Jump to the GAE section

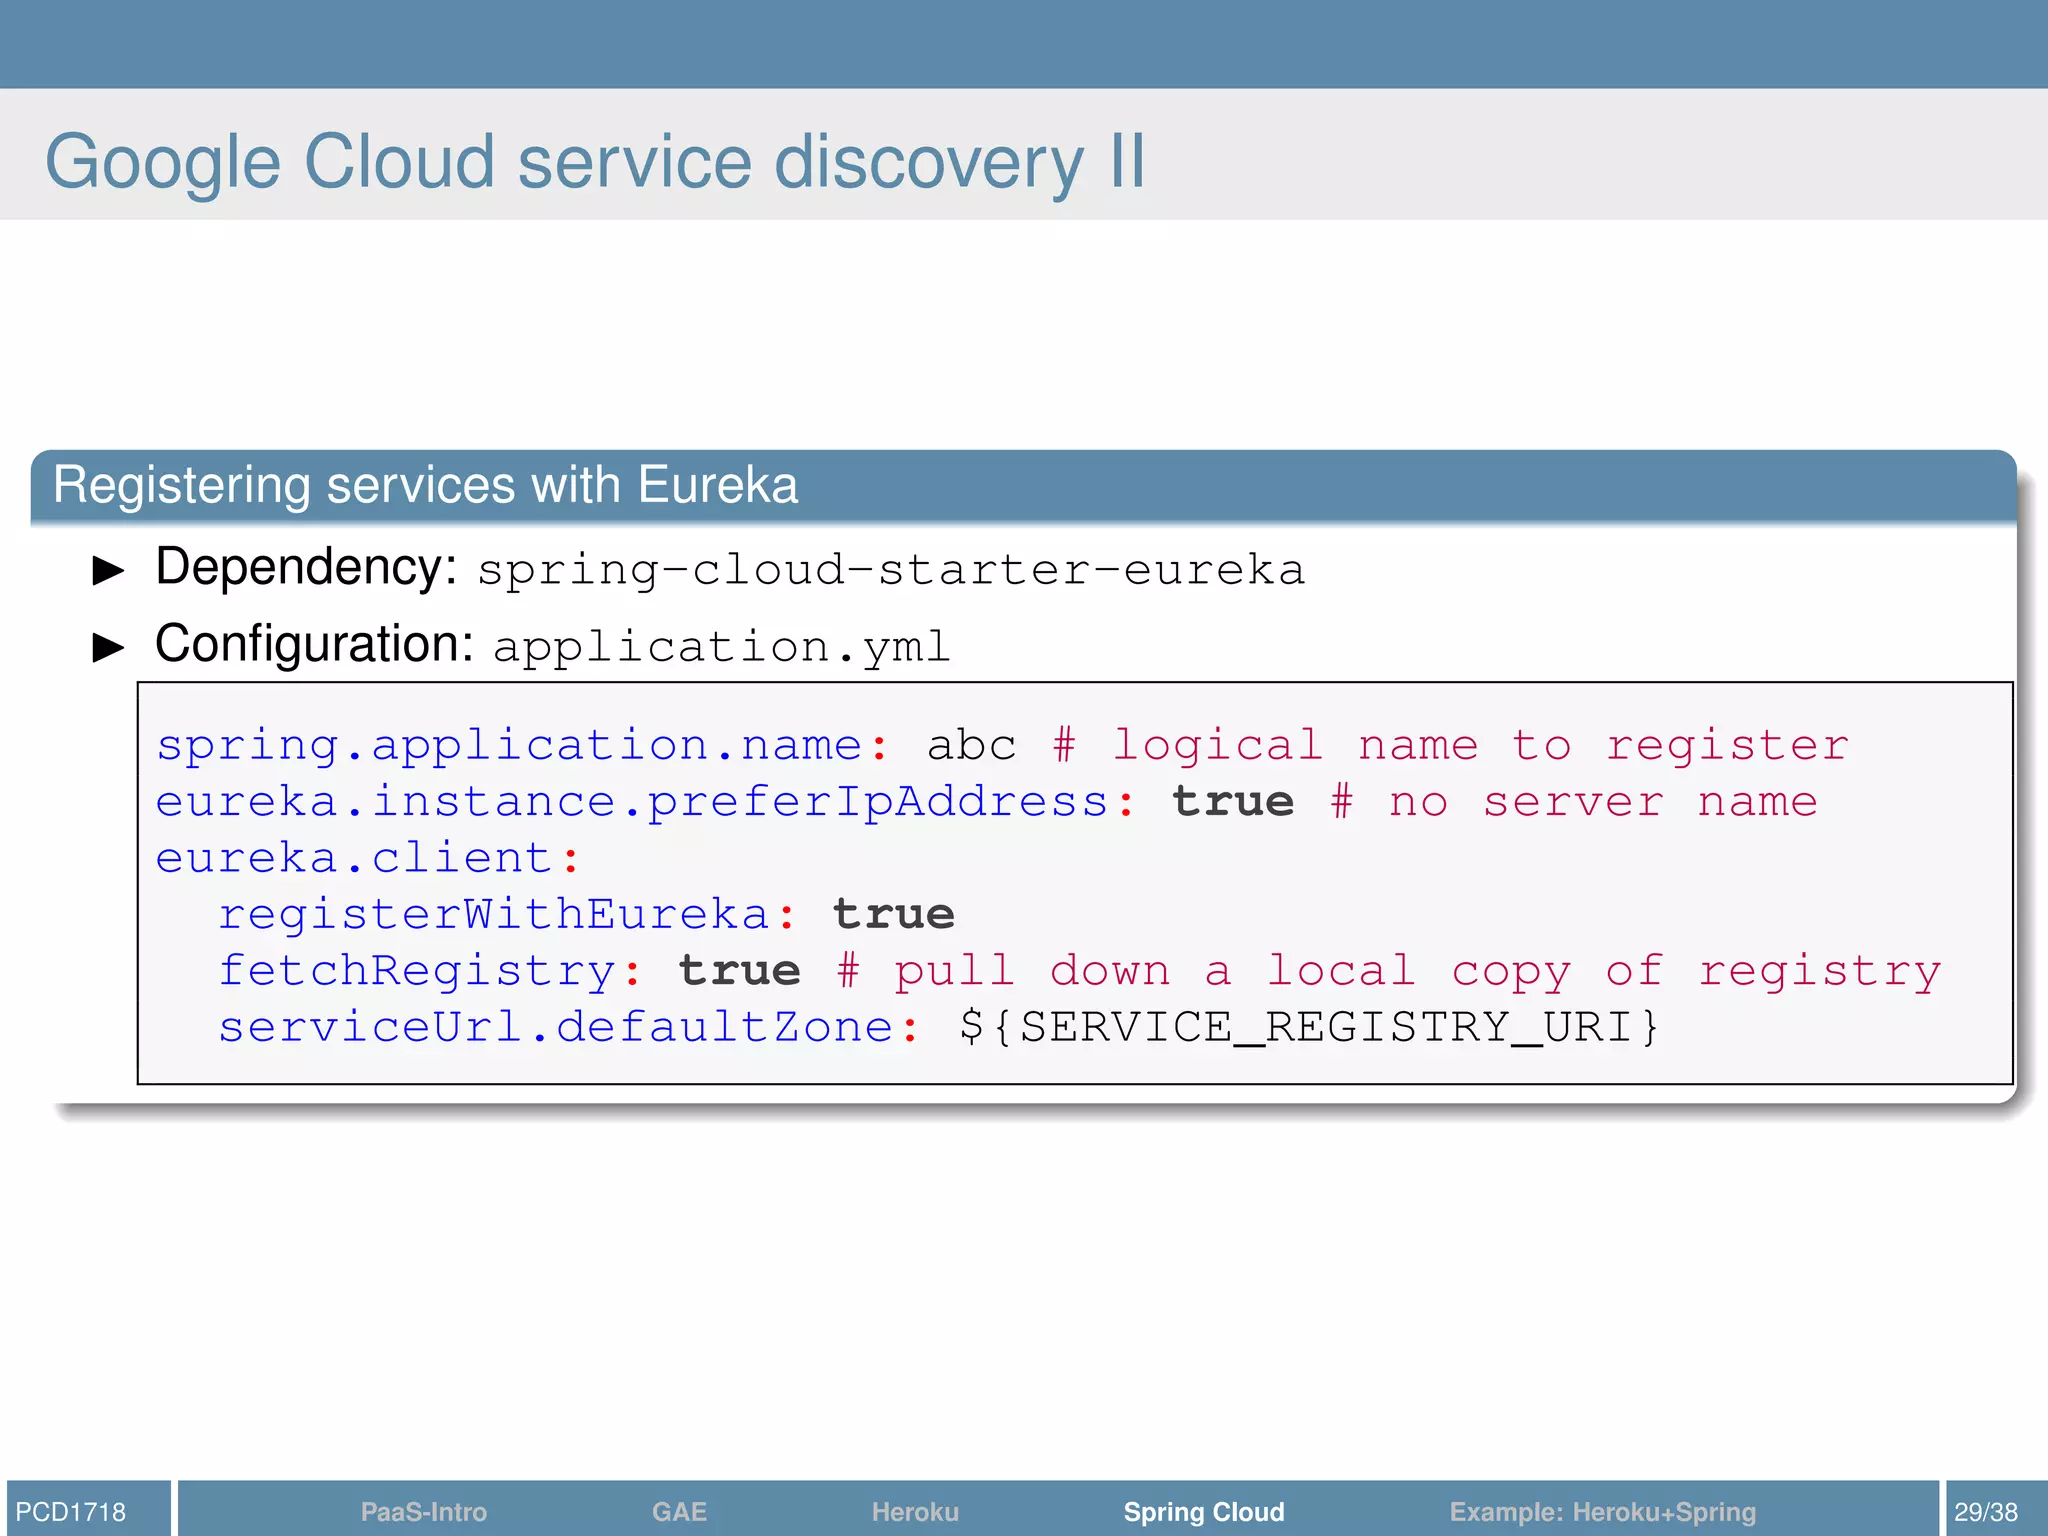(679, 1511)
